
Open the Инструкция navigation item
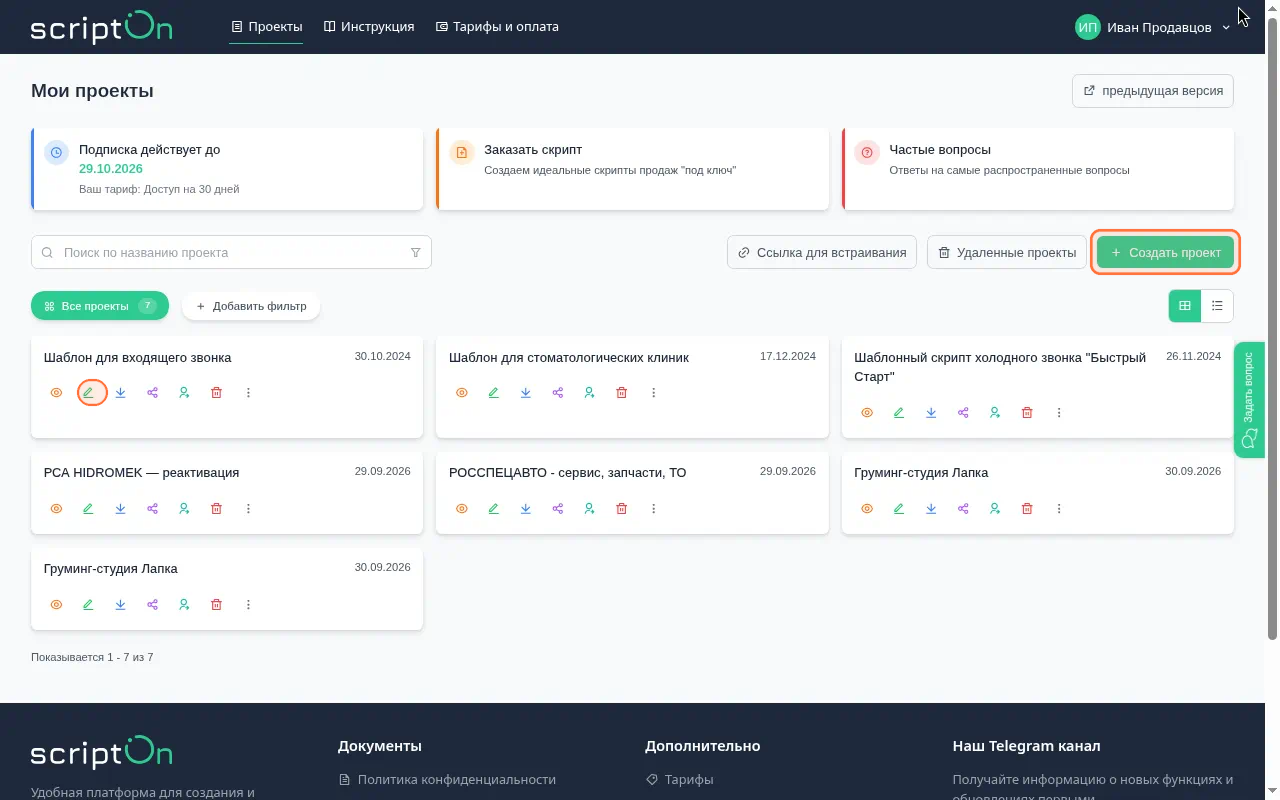(369, 27)
